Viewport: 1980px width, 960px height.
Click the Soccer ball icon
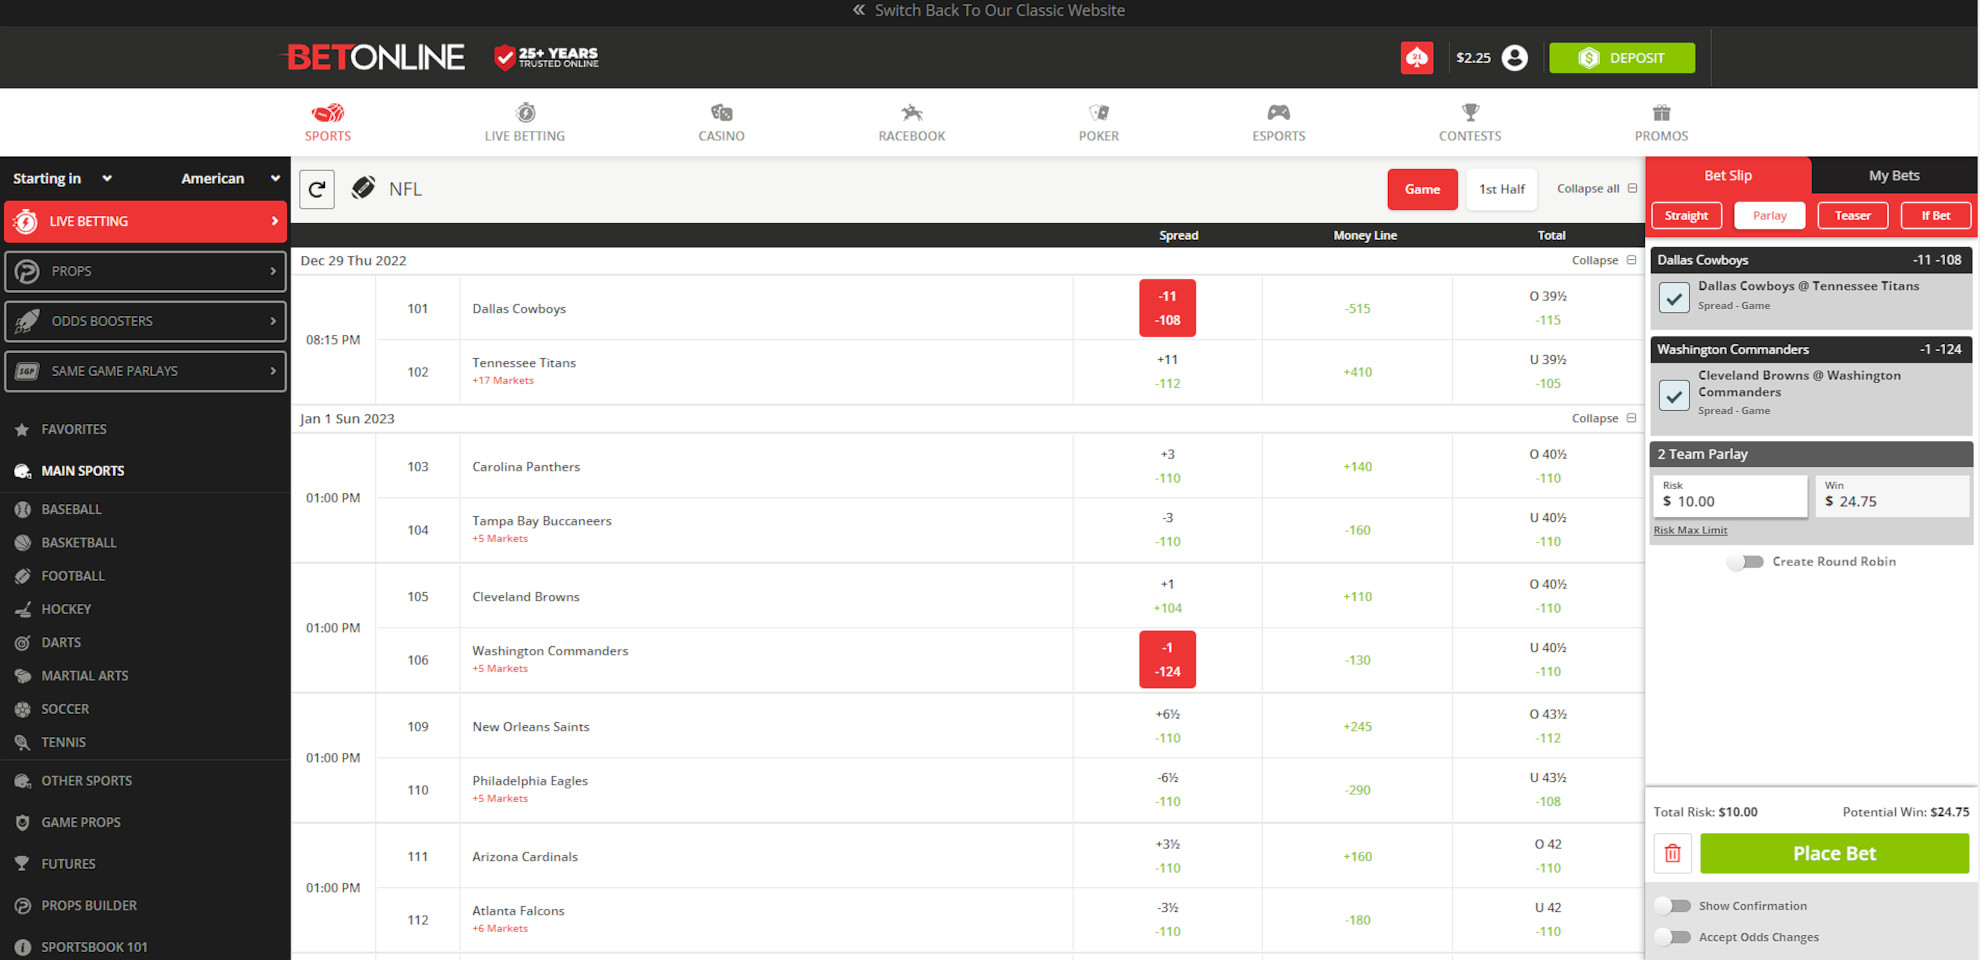coord(22,709)
